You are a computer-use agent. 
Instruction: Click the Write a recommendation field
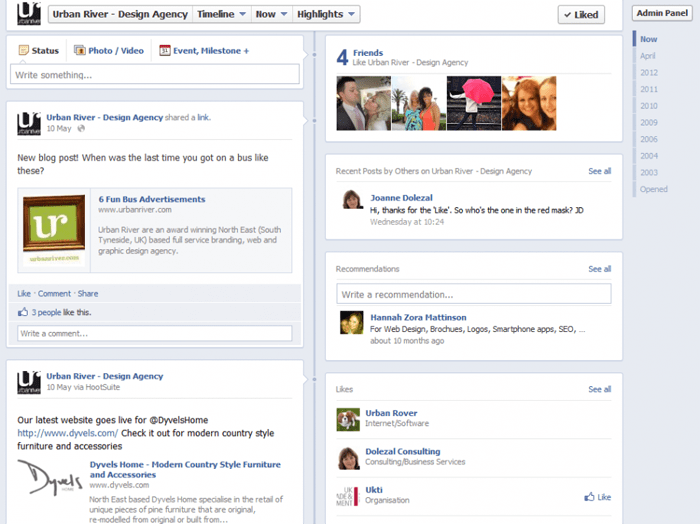tap(474, 294)
